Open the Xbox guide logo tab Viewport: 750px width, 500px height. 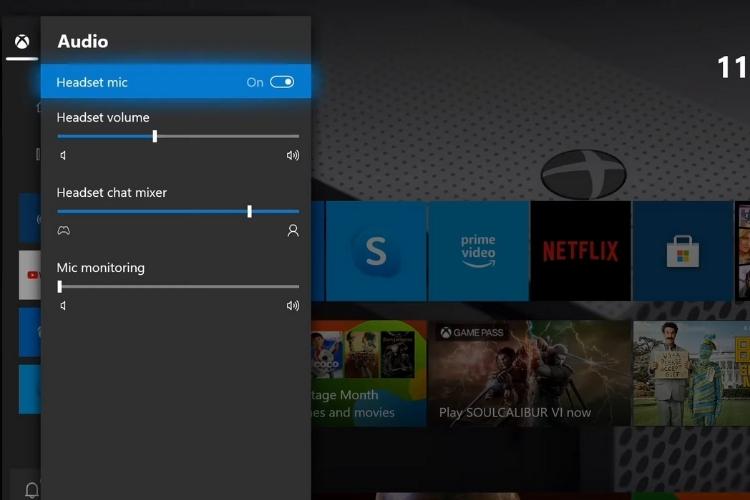pos(22,42)
